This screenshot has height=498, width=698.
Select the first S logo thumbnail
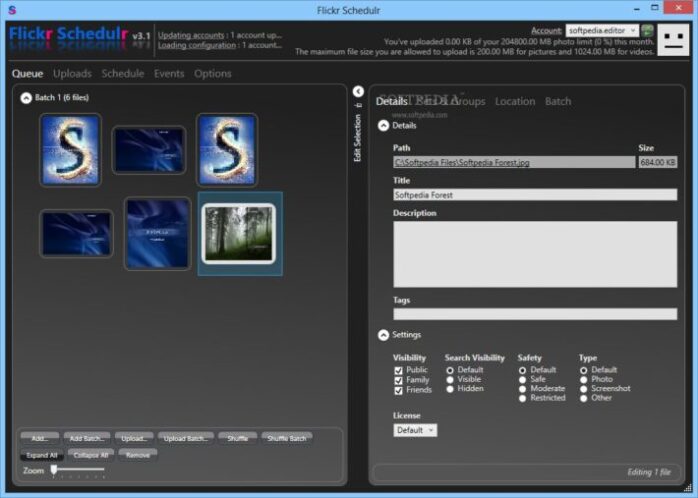click(70, 149)
